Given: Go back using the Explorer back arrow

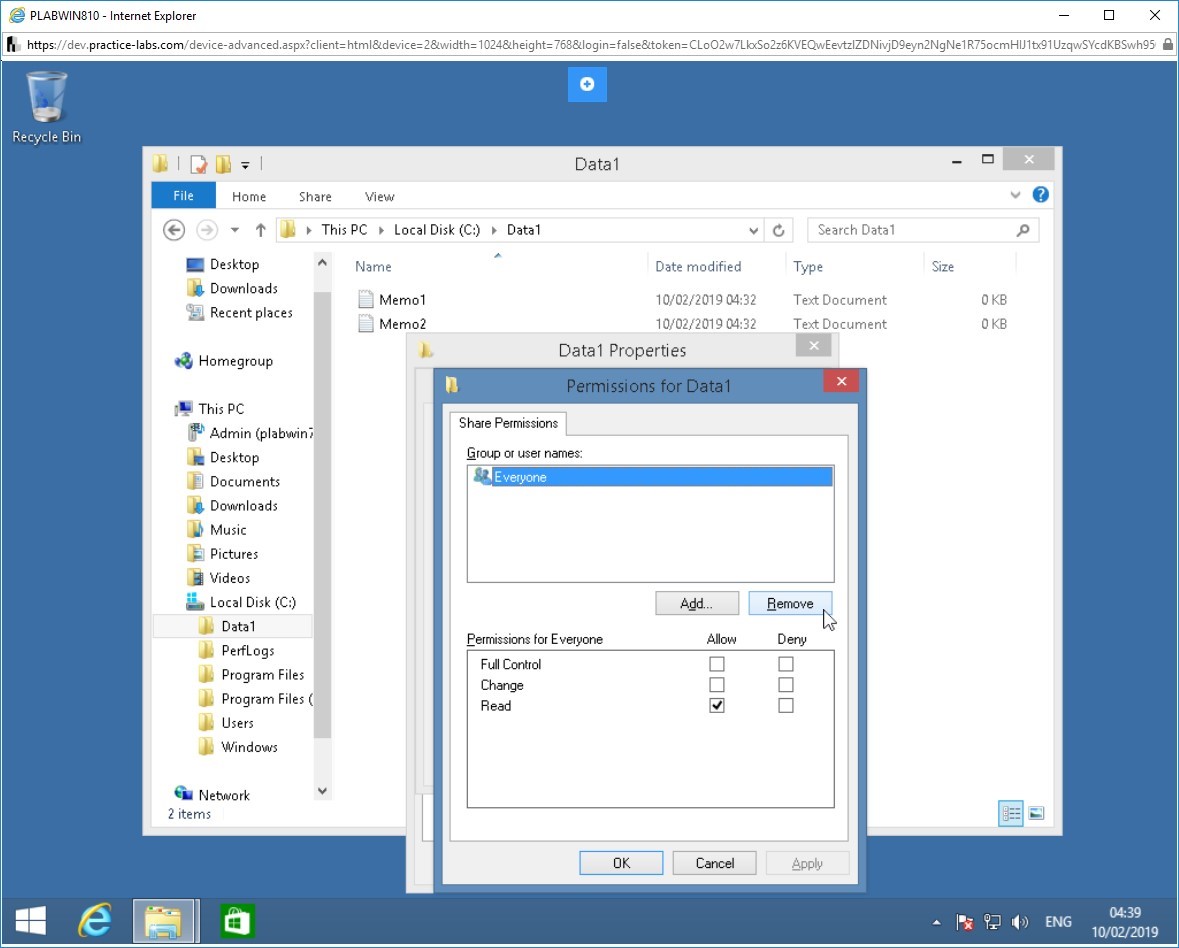Looking at the screenshot, I should coord(174,230).
